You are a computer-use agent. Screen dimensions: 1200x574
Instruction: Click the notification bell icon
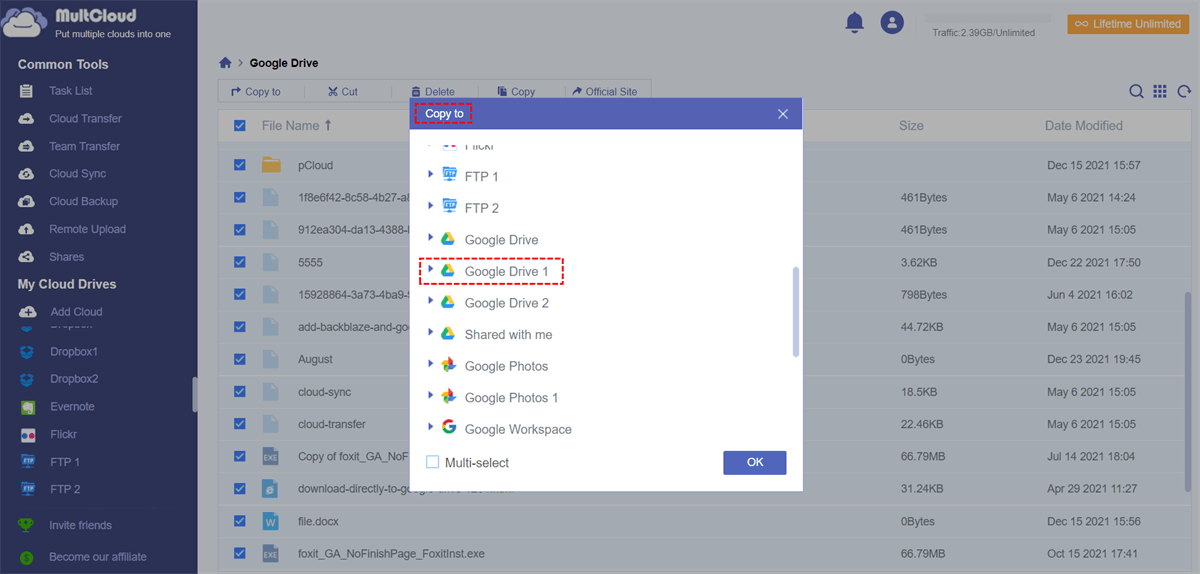(x=854, y=22)
